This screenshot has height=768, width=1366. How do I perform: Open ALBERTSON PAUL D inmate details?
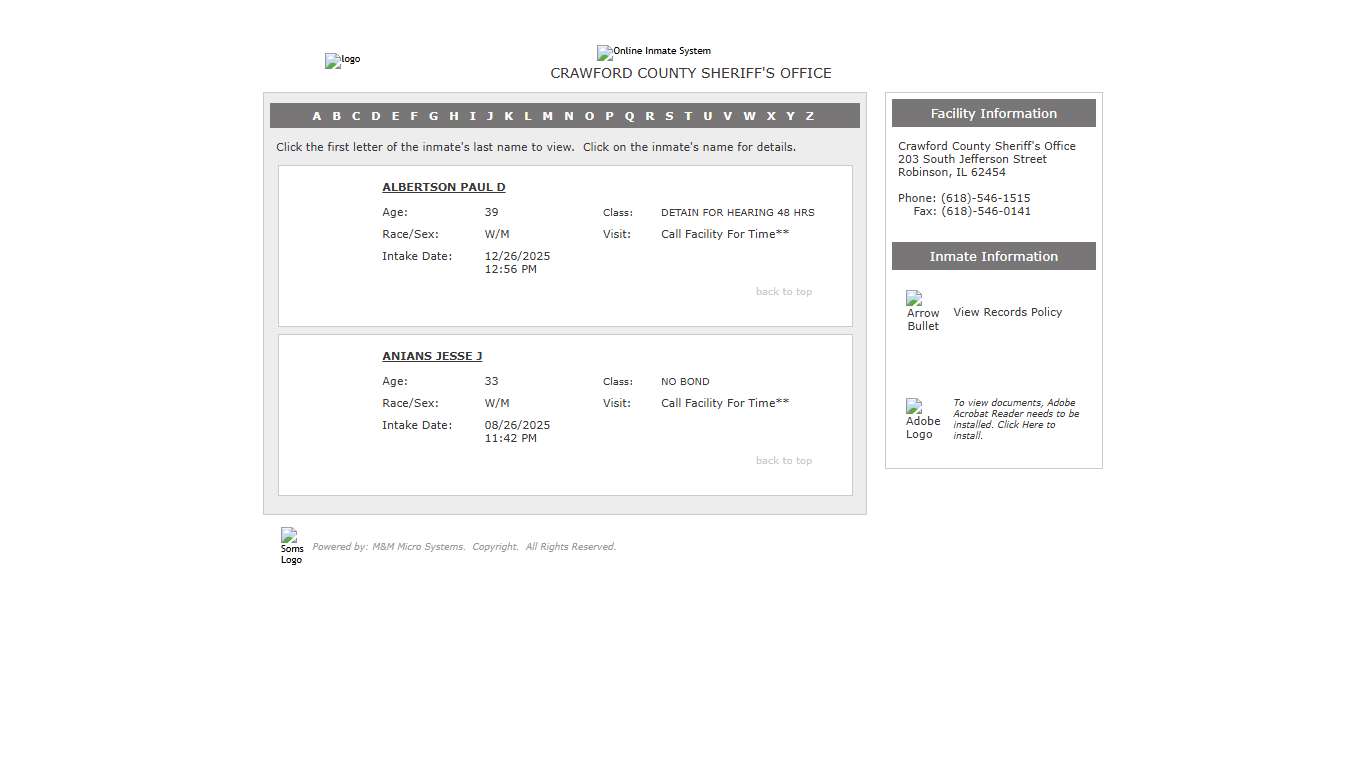point(443,187)
